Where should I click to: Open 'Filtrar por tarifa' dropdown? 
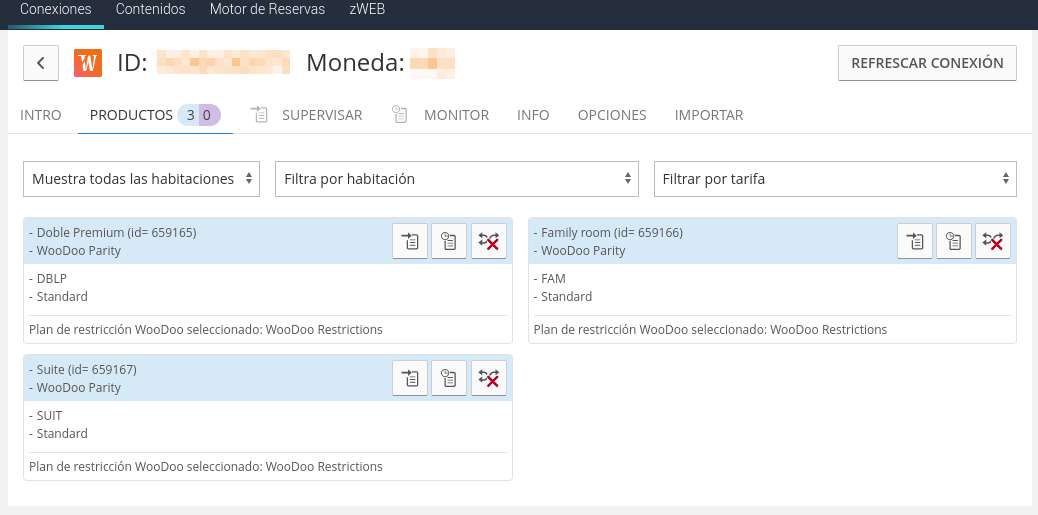click(835, 179)
